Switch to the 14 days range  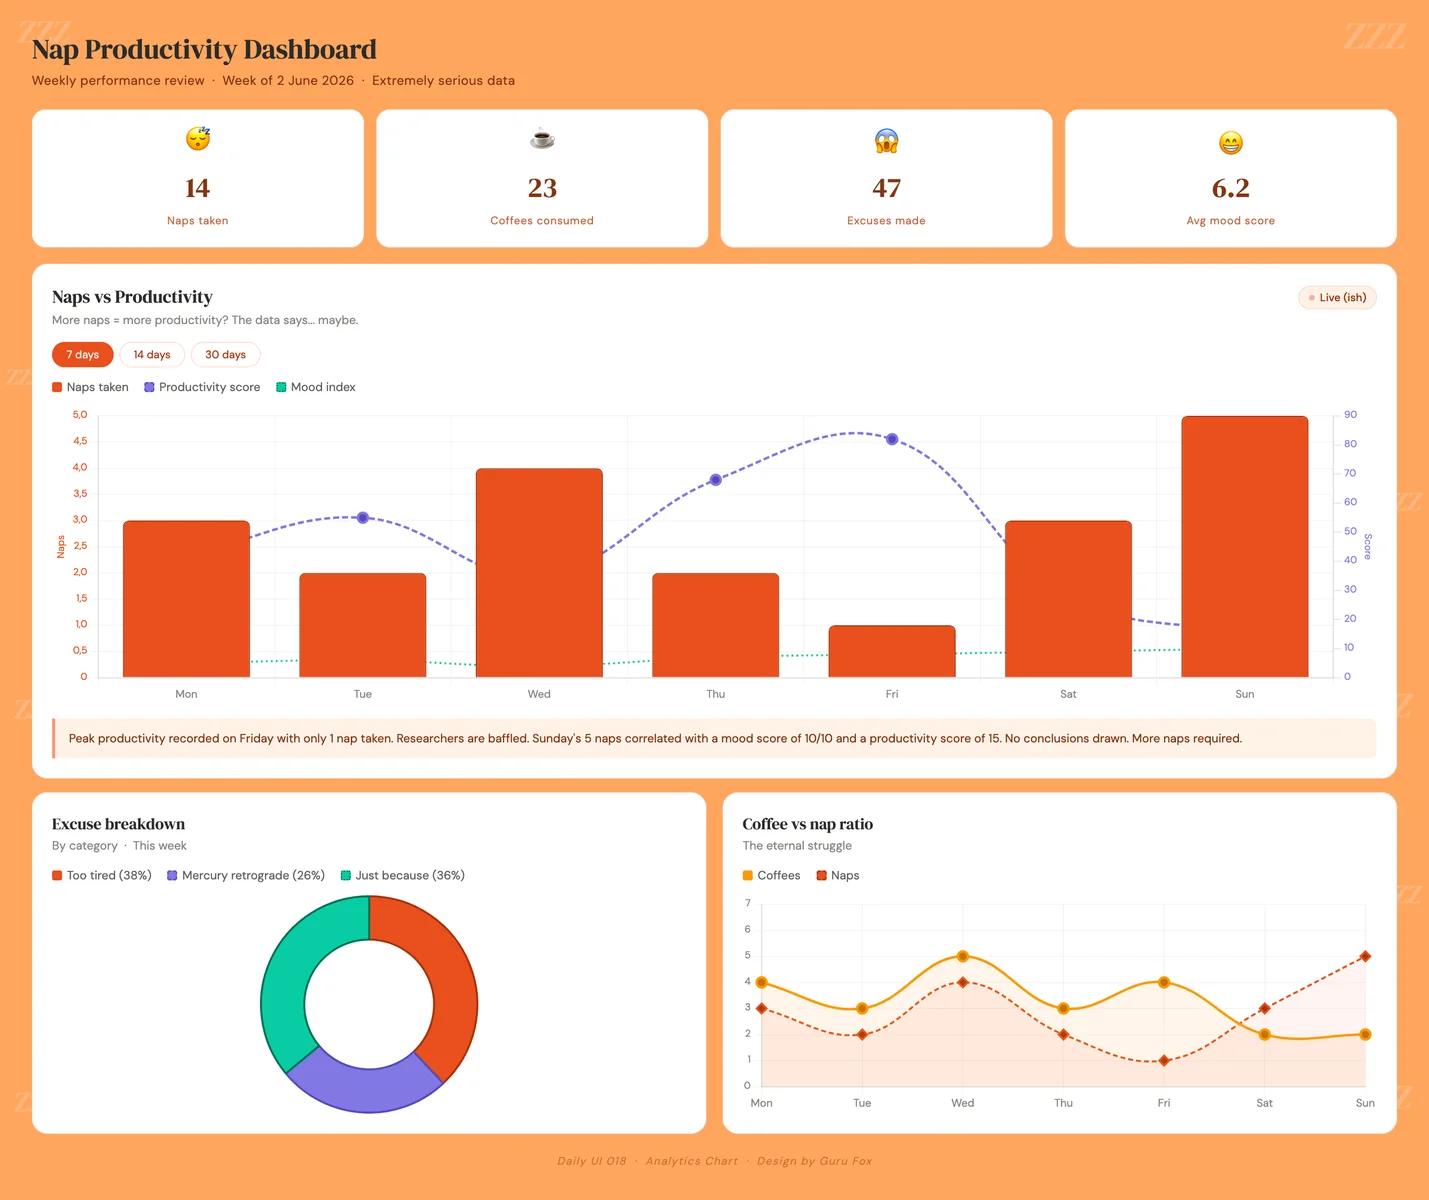152,355
